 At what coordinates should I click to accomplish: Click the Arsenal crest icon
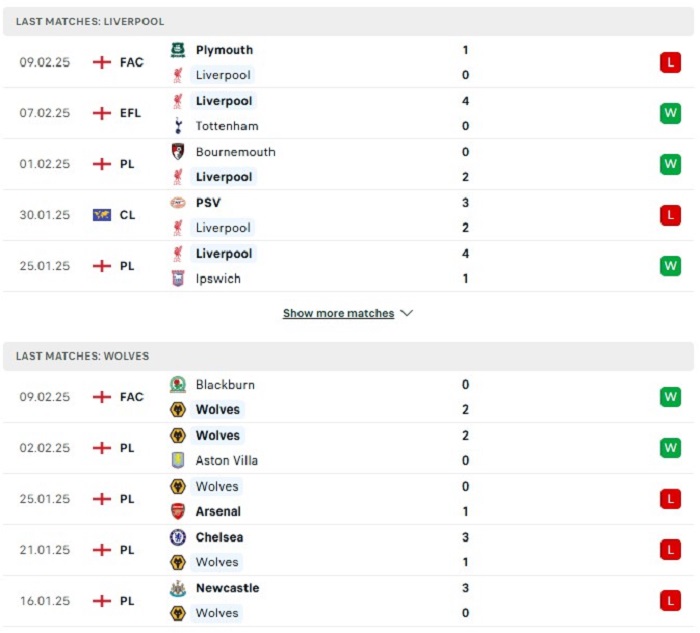pos(178,511)
